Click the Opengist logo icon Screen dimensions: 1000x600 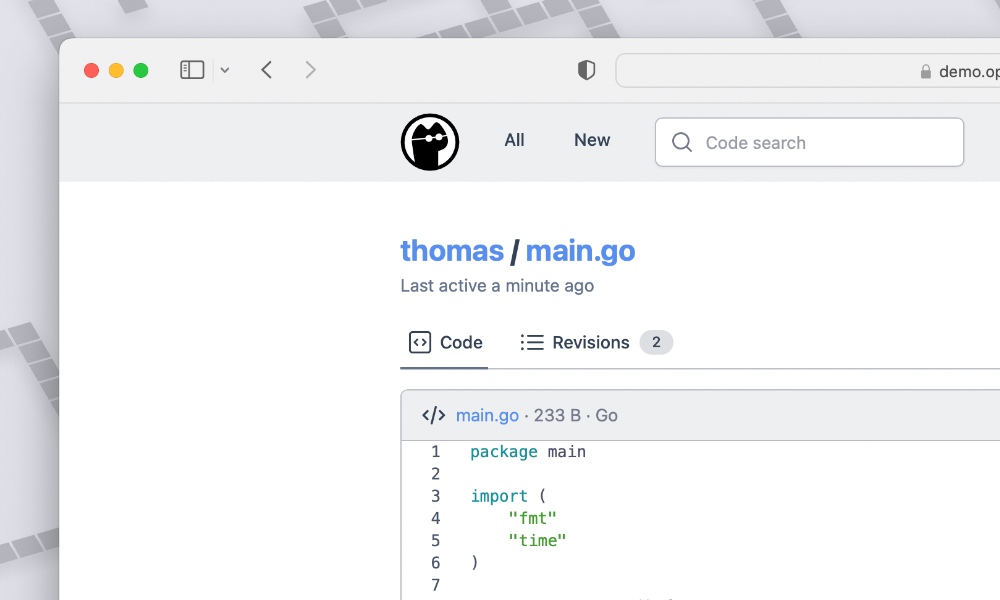coord(429,141)
